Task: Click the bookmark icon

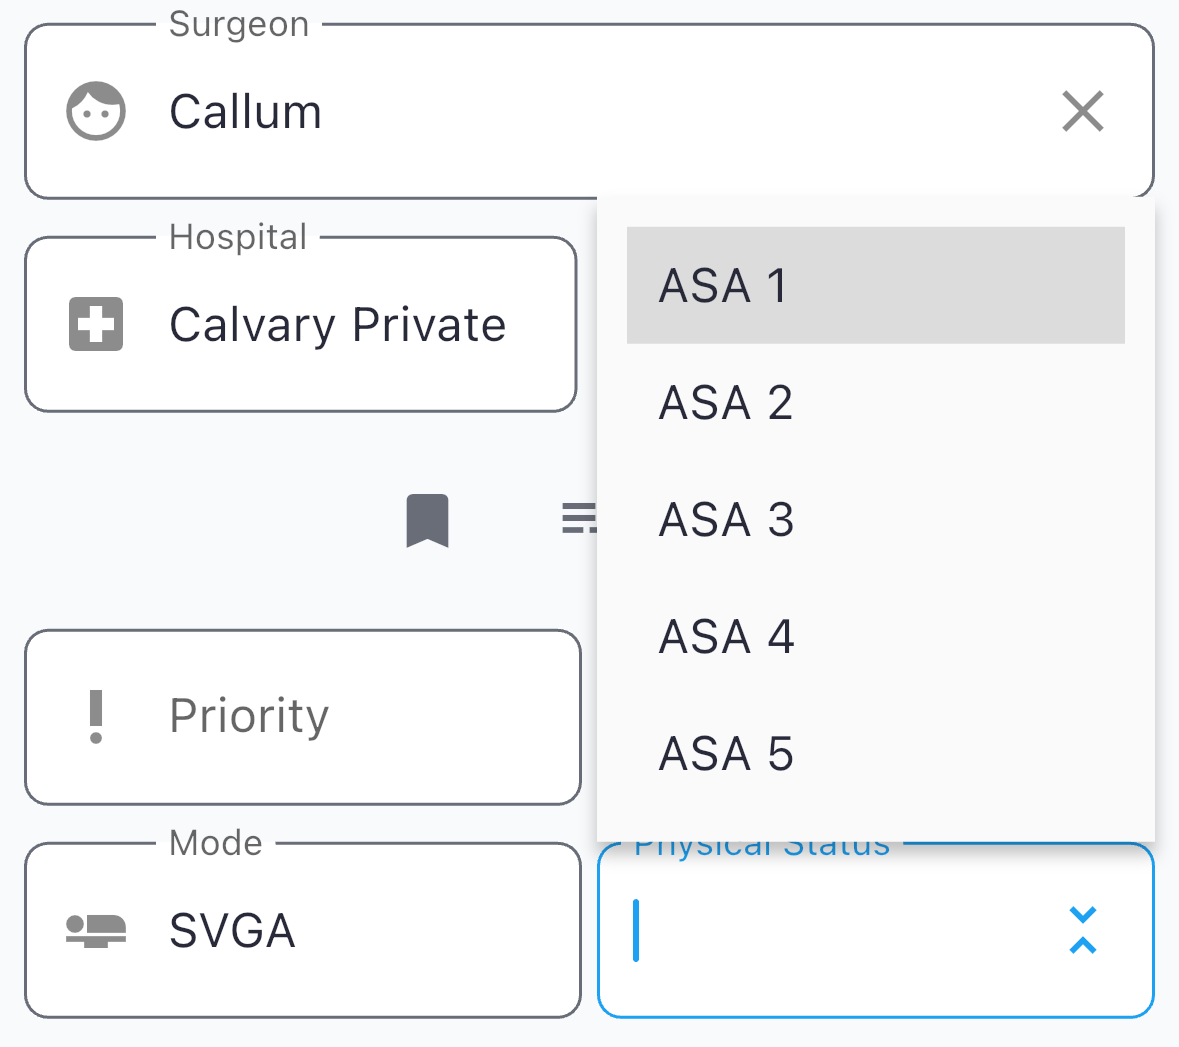Action: [x=427, y=520]
